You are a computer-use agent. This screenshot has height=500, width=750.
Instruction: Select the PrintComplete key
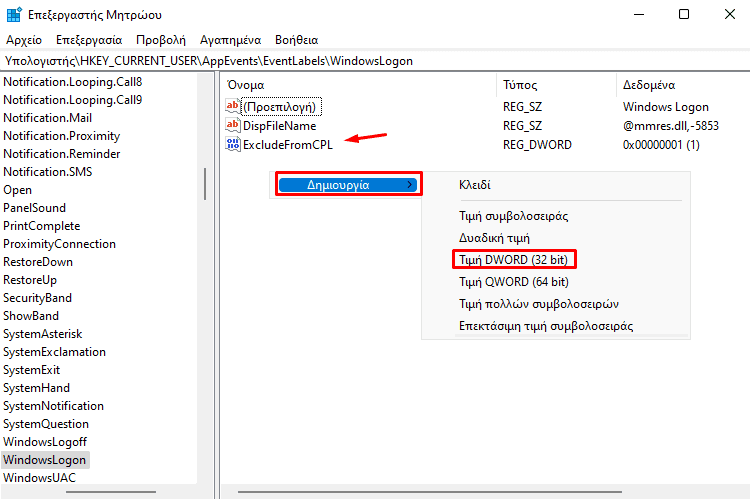pyautogui.click(x=42, y=226)
